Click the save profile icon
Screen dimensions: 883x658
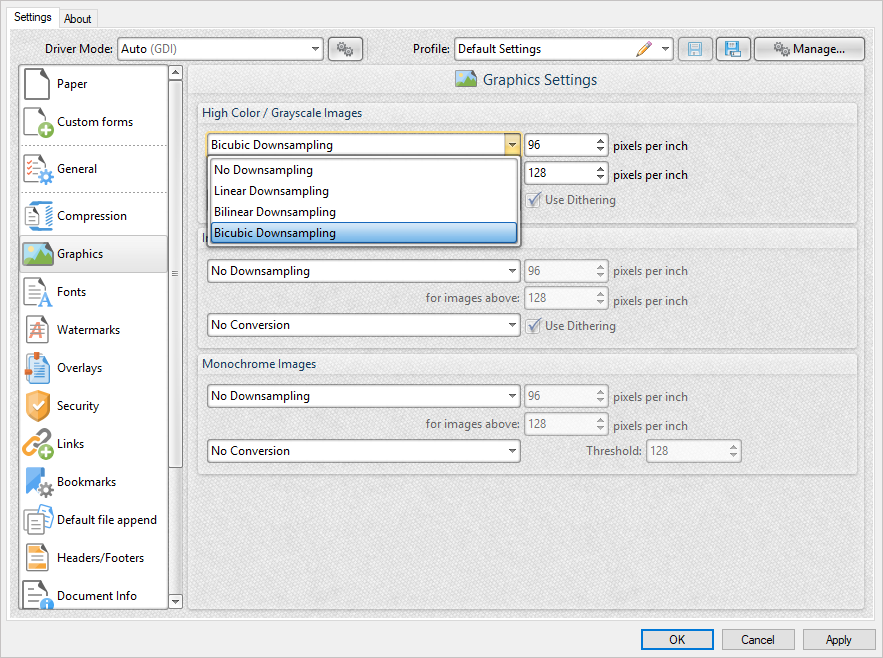click(x=695, y=49)
